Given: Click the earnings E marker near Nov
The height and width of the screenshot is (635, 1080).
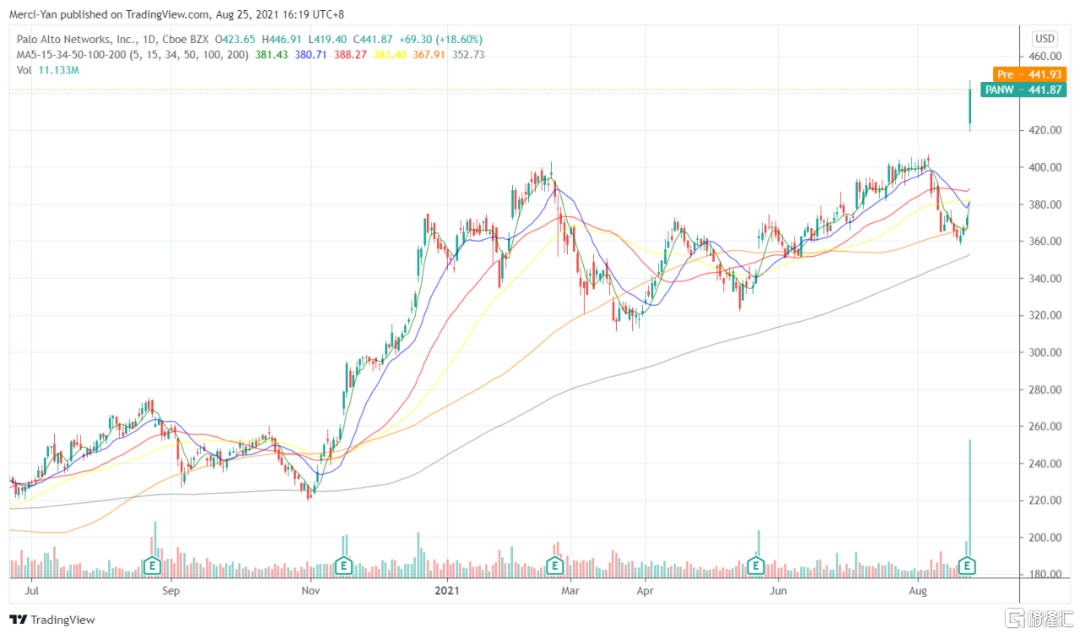Looking at the screenshot, I should pyautogui.click(x=343, y=567).
